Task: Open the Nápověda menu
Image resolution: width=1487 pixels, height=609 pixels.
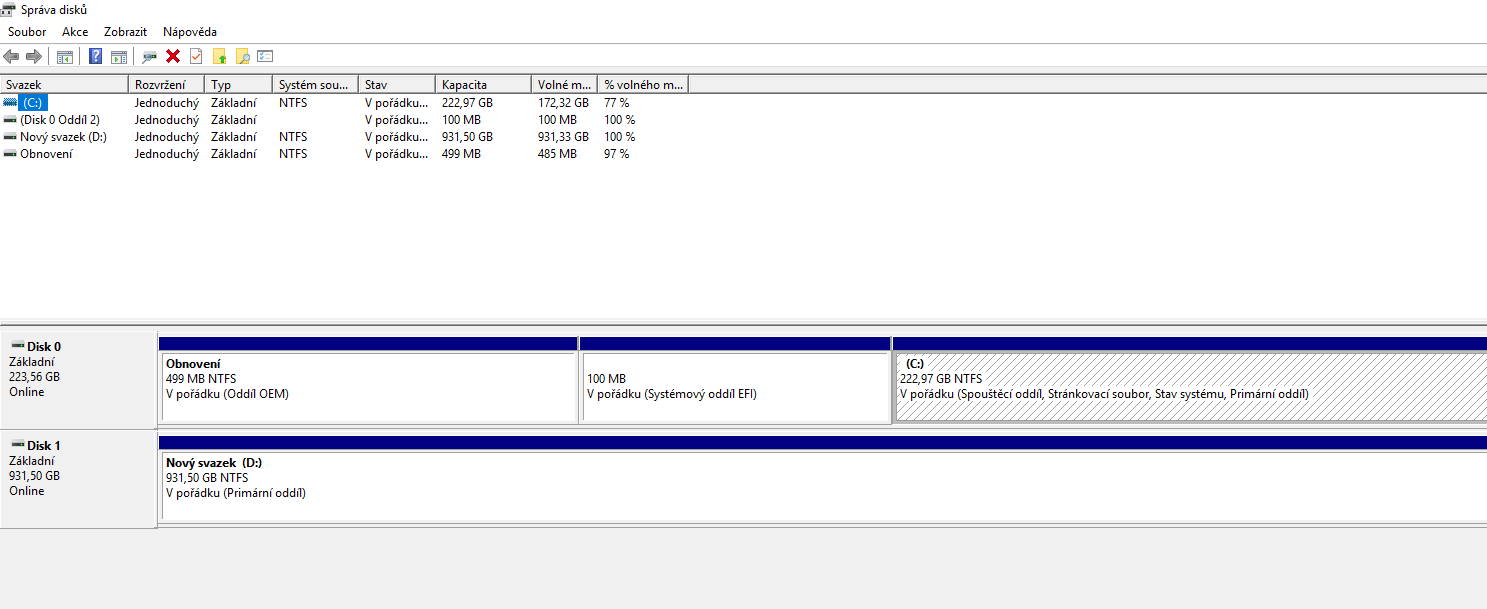Action: tap(190, 32)
